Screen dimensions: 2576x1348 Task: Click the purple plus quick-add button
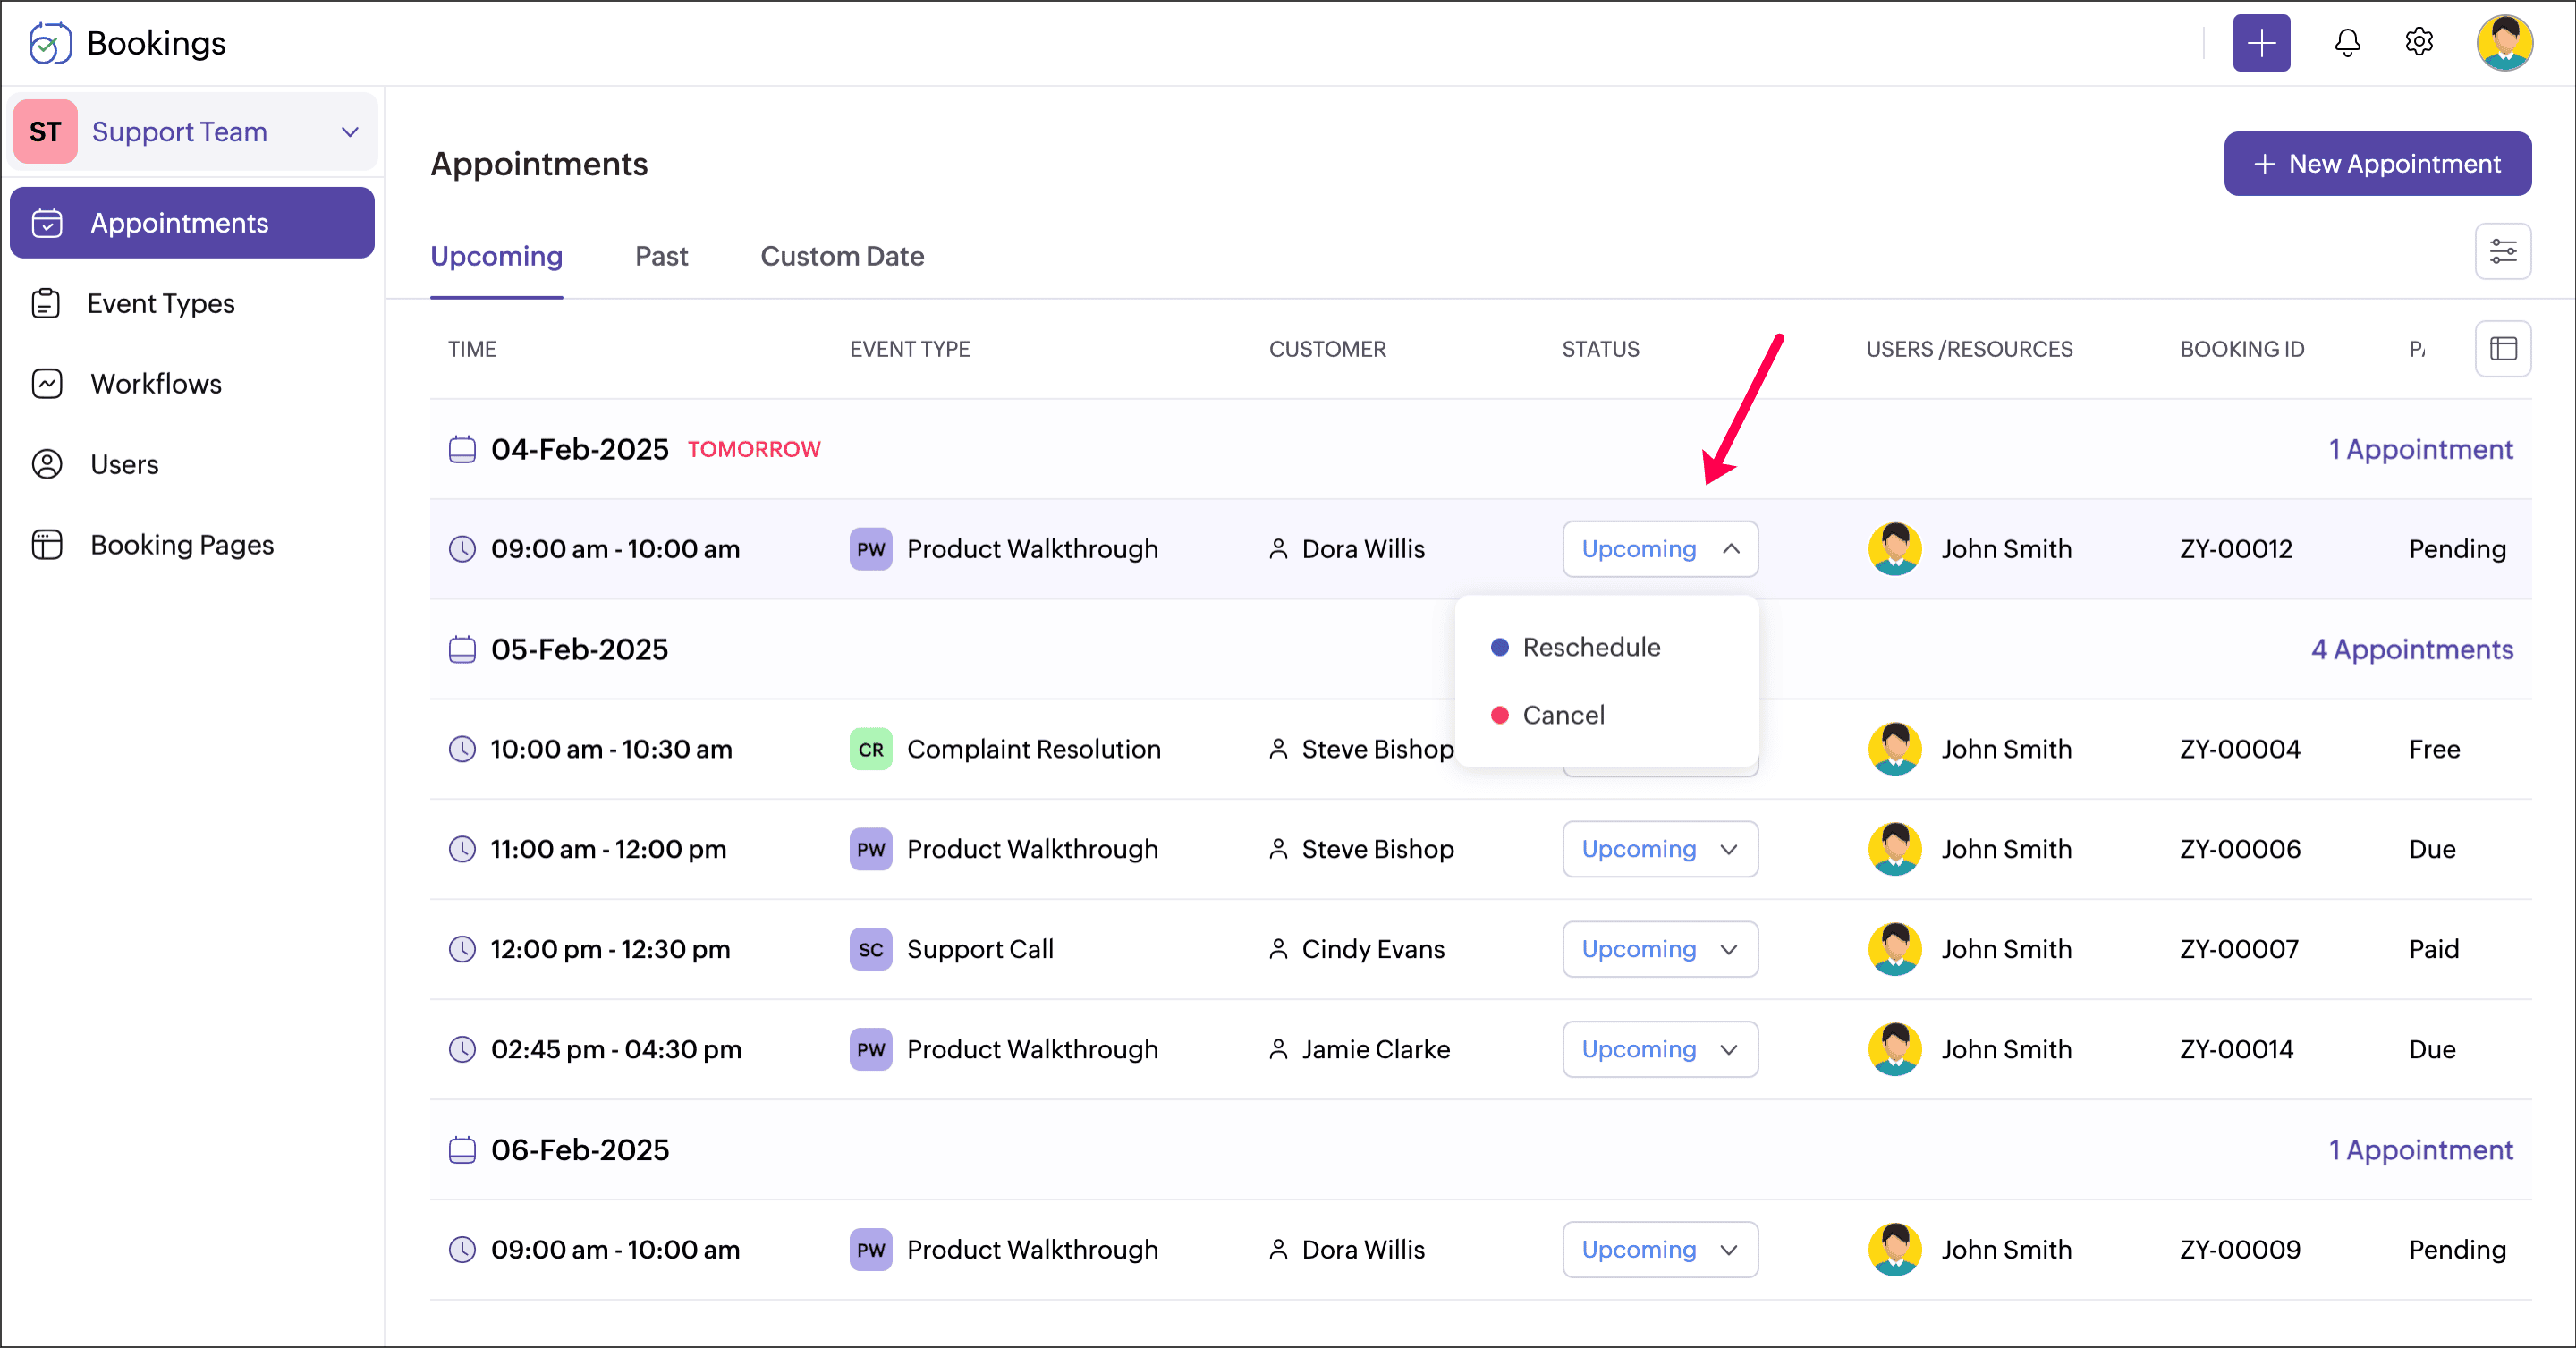[2261, 43]
